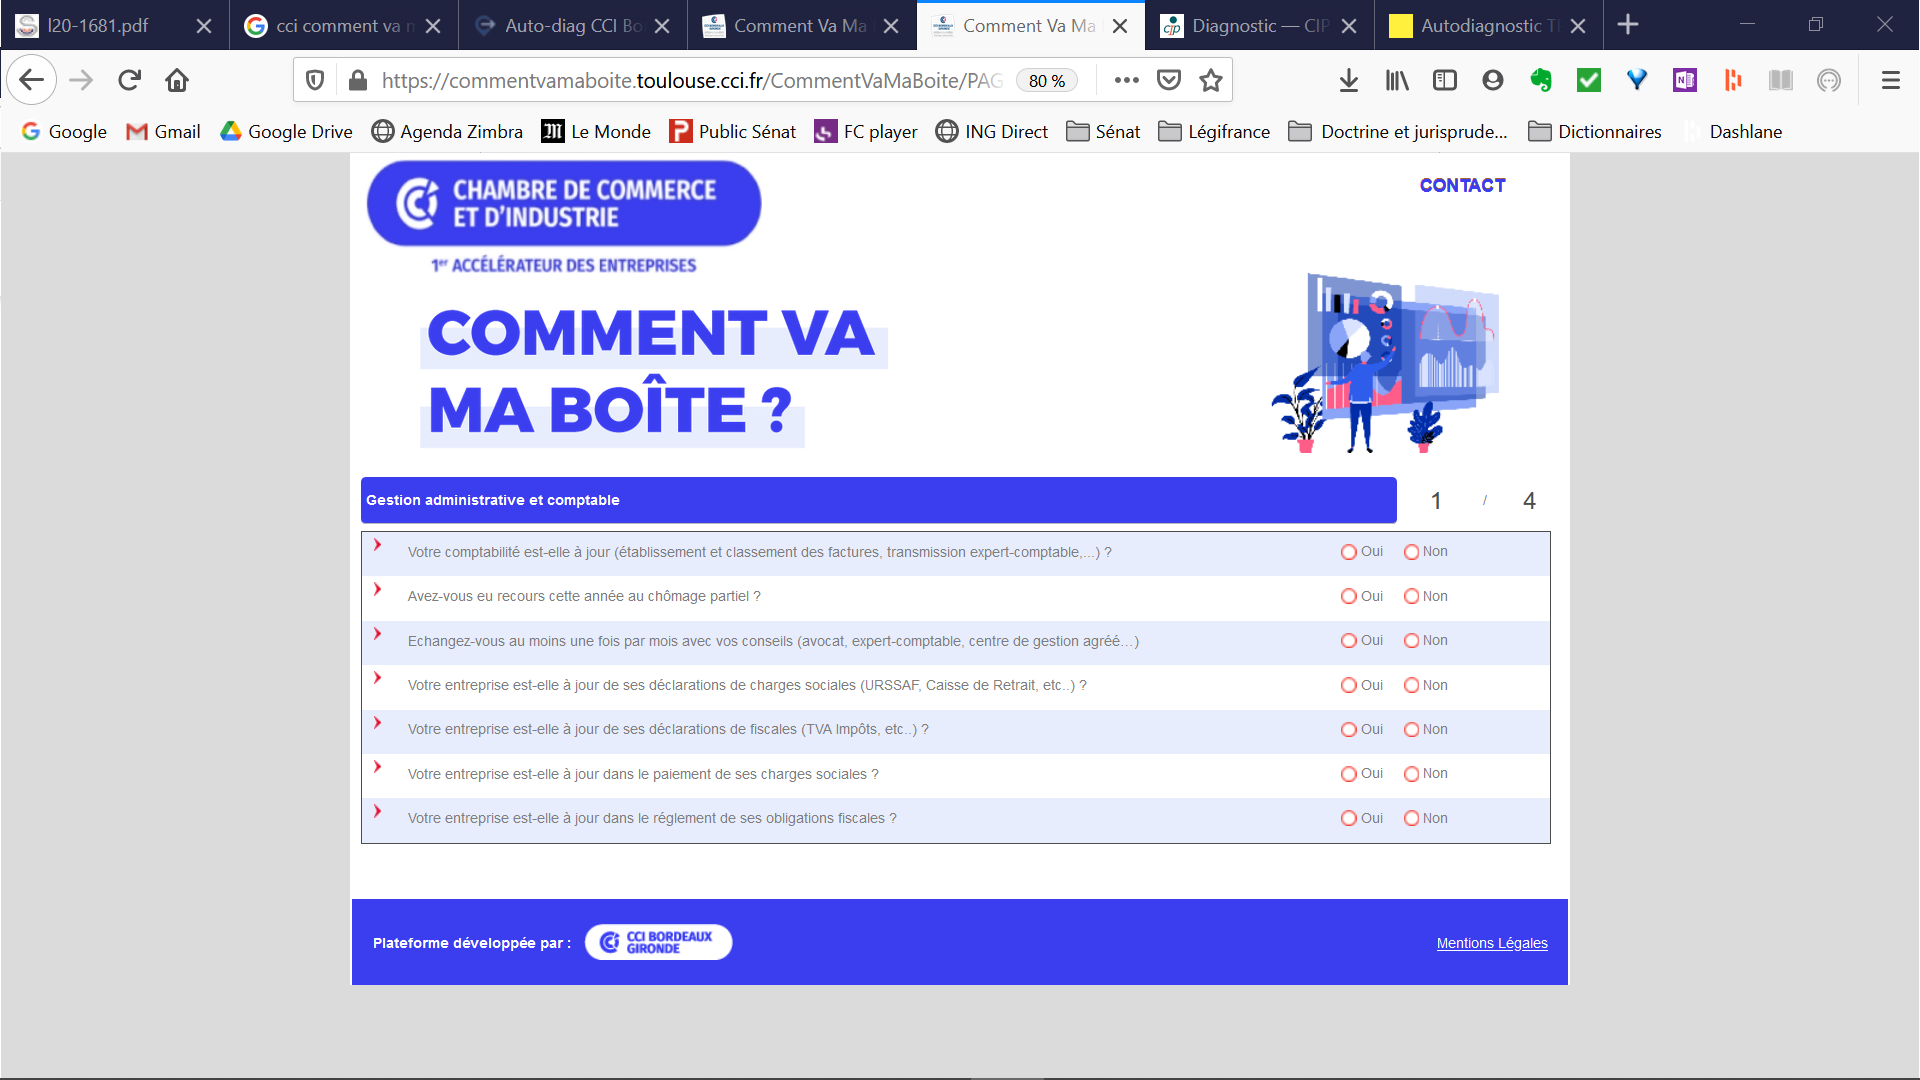
Task: Select Non for chômage partiel question
Action: [1412, 596]
